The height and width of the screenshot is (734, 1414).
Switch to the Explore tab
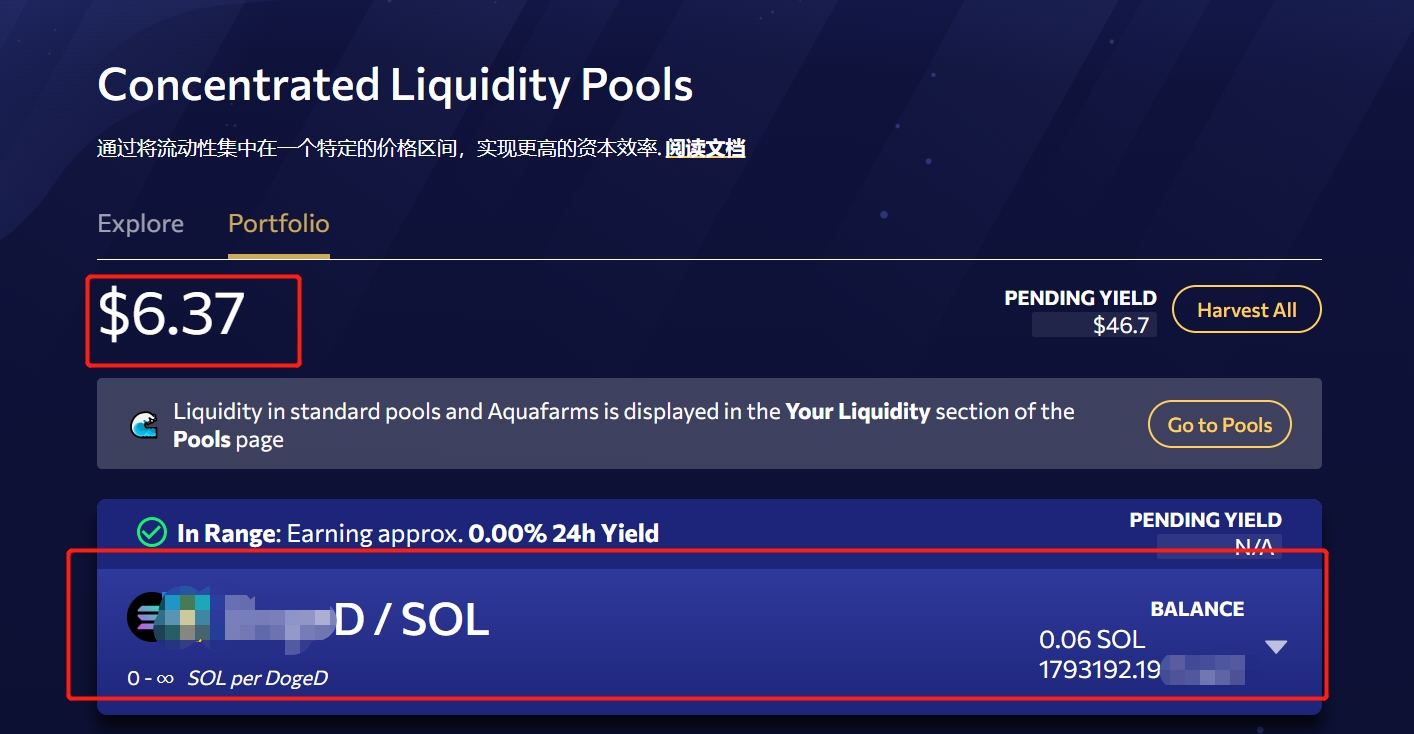pyautogui.click(x=140, y=223)
